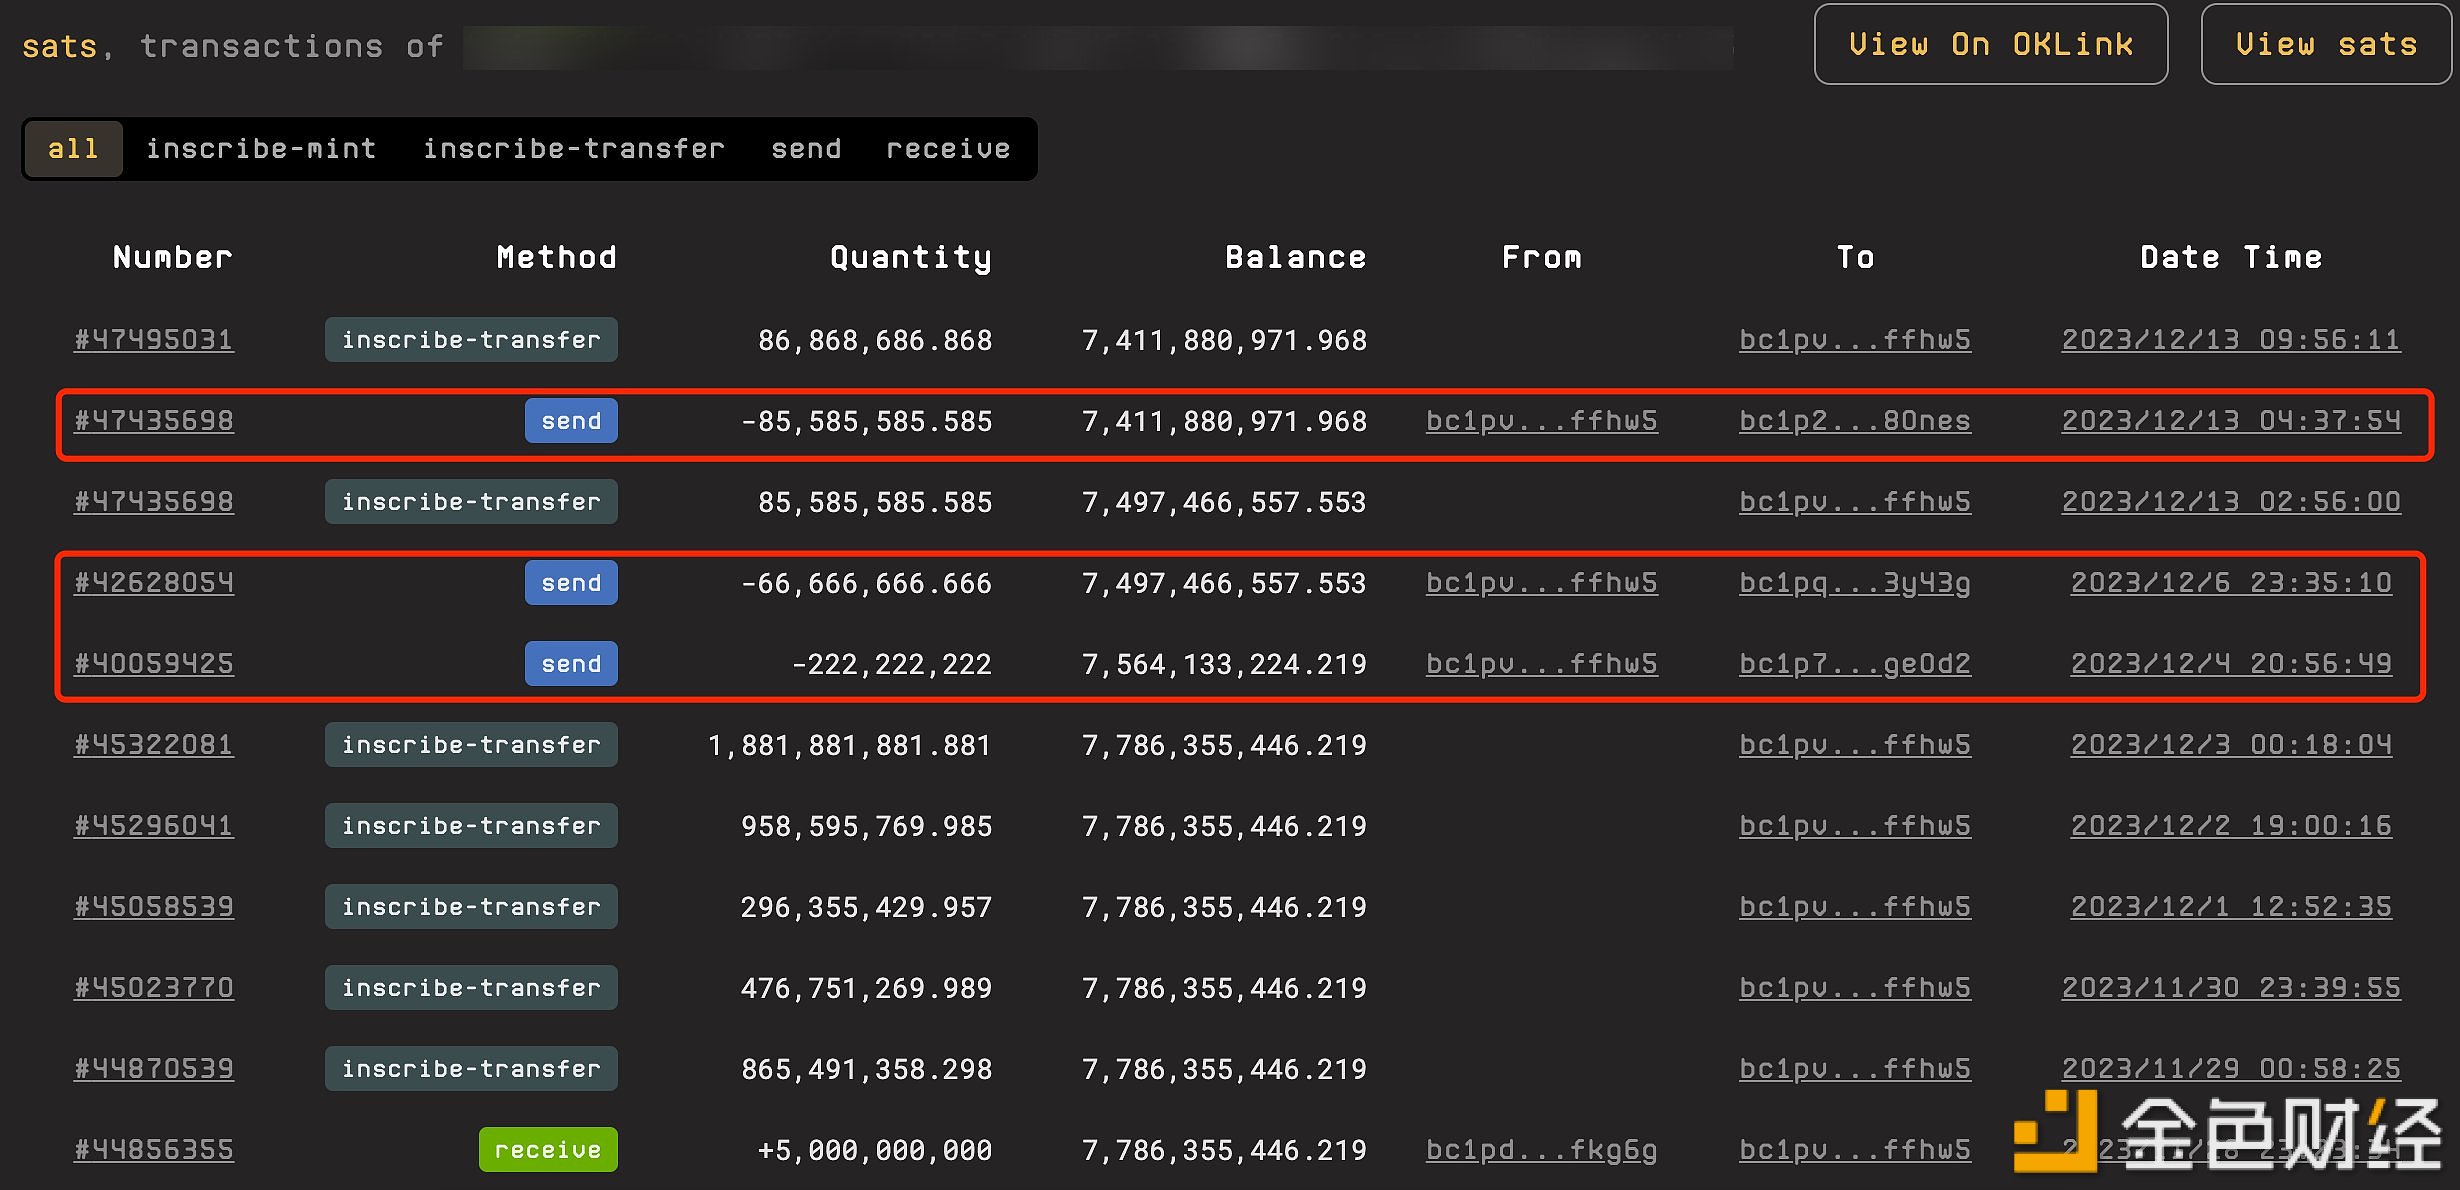Open date link 2023/12/4 20:56:49
This screenshot has height=1190, width=2460.
2231,664
